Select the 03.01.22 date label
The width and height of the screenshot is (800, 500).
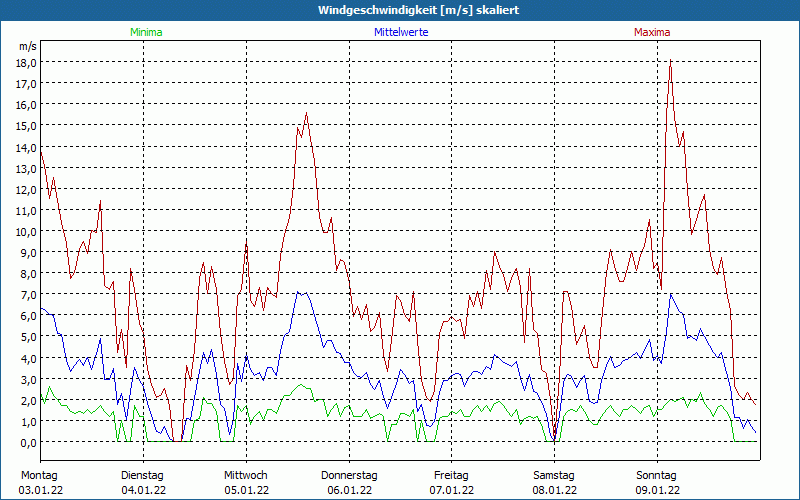pos(40,490)
